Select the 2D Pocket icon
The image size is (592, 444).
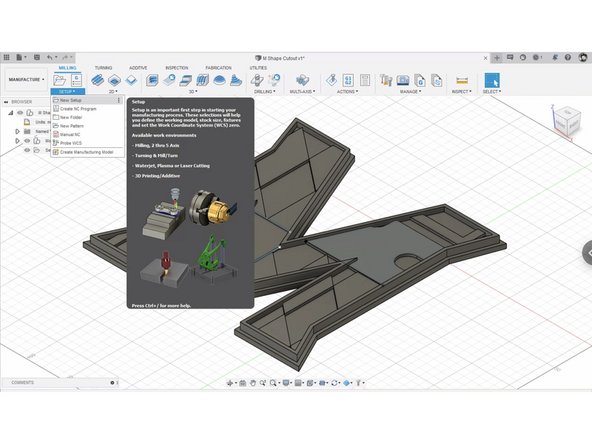coord(114,80)
